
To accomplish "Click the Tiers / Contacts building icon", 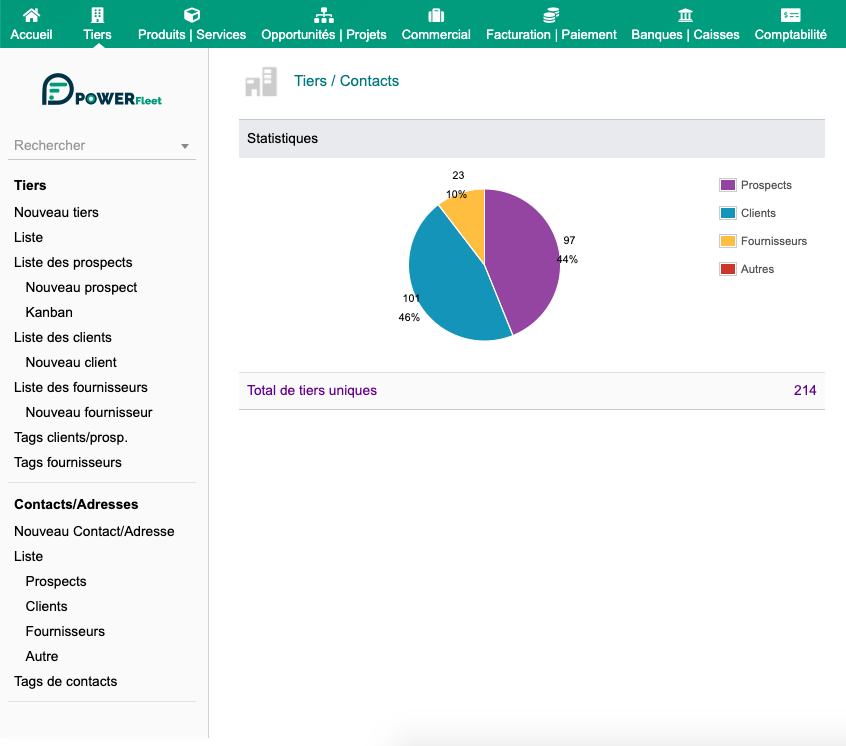I will pyautogui.click(x=261, y=81).
